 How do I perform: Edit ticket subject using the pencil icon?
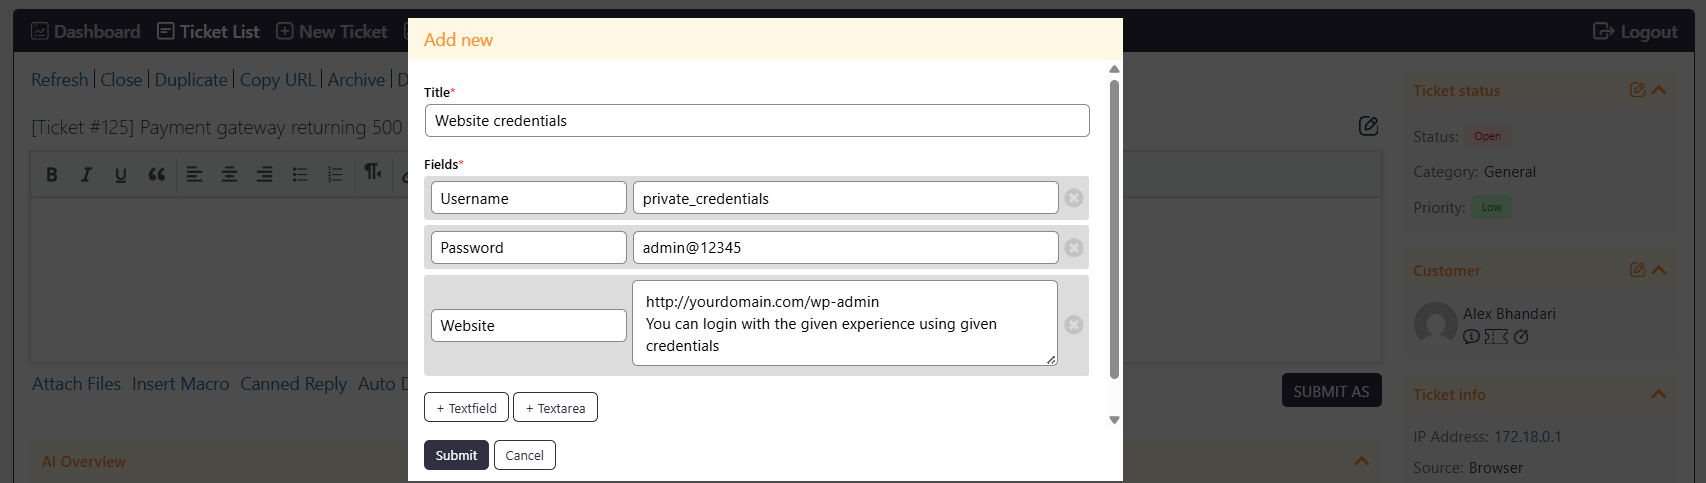[1369, 126]
